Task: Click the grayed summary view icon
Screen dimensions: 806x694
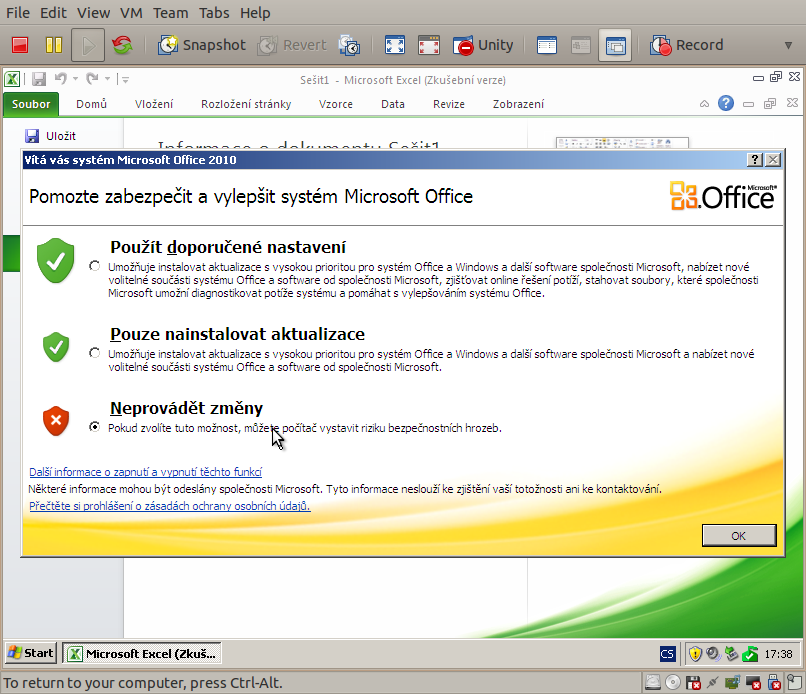Action: [580, 45]
